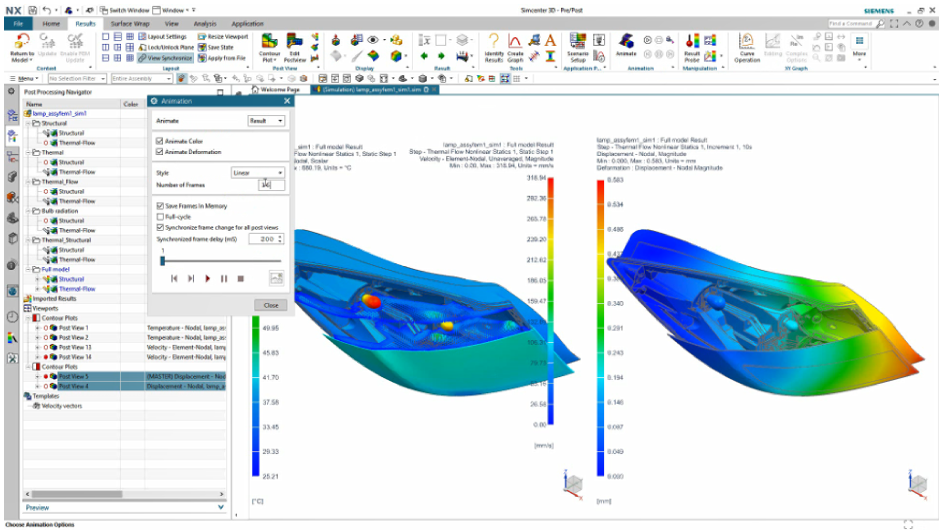Click Apply from File
Image resolution: width=947 pixels, height=532 pixels.
coord(222,58)
